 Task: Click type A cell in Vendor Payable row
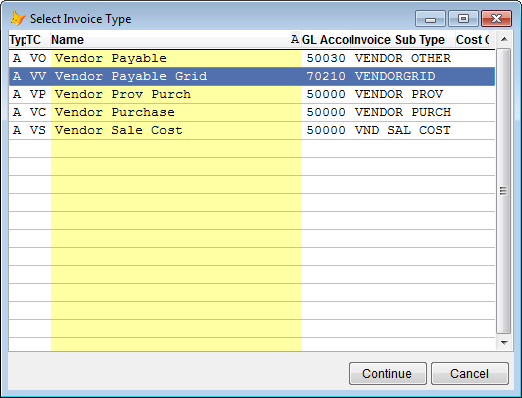[x=17, y=58]
